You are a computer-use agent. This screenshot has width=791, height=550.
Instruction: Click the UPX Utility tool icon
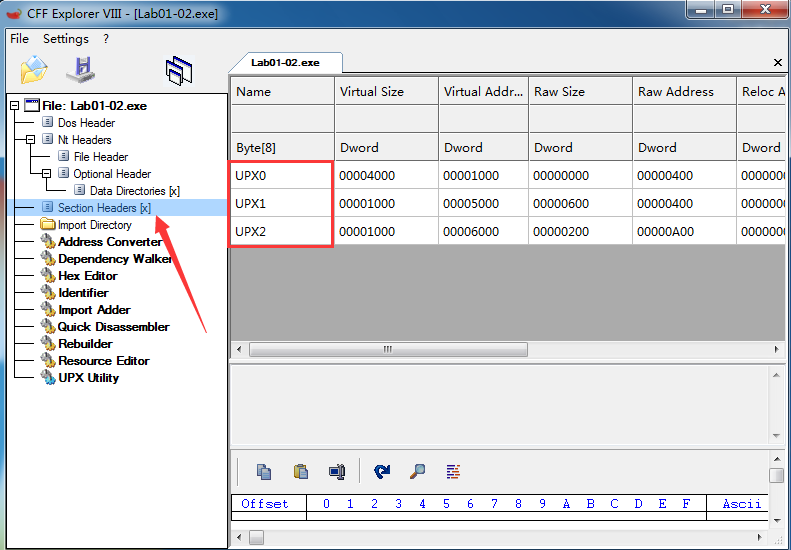click(48, 377)
